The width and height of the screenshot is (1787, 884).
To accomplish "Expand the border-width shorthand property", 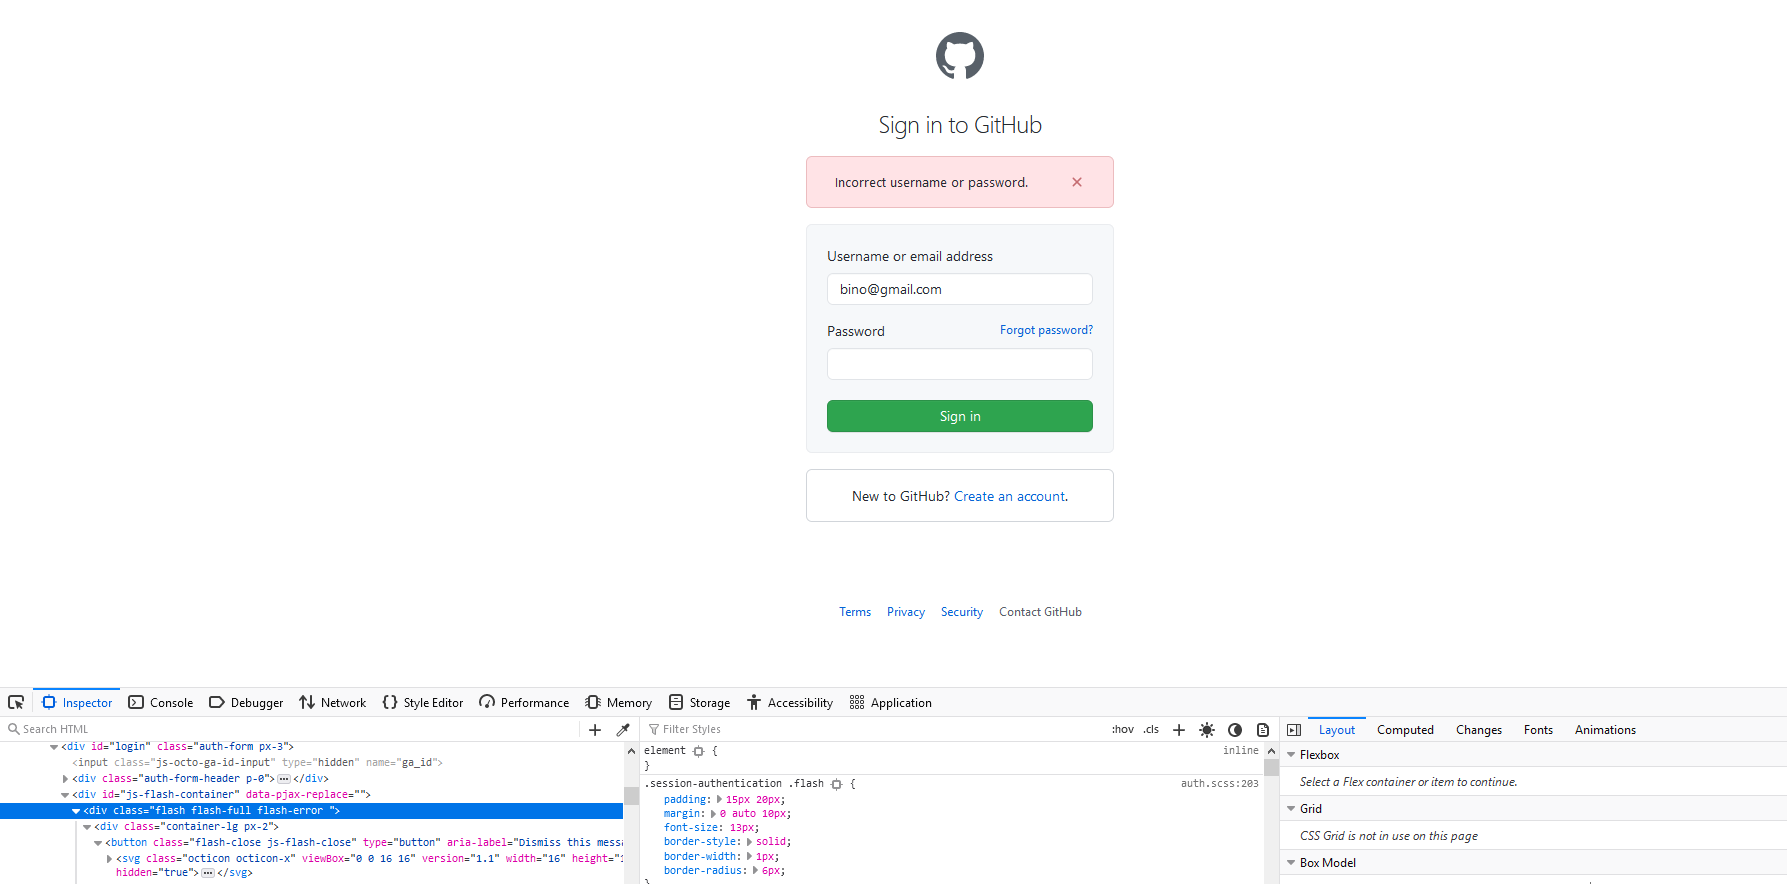I will coord(749,856).
